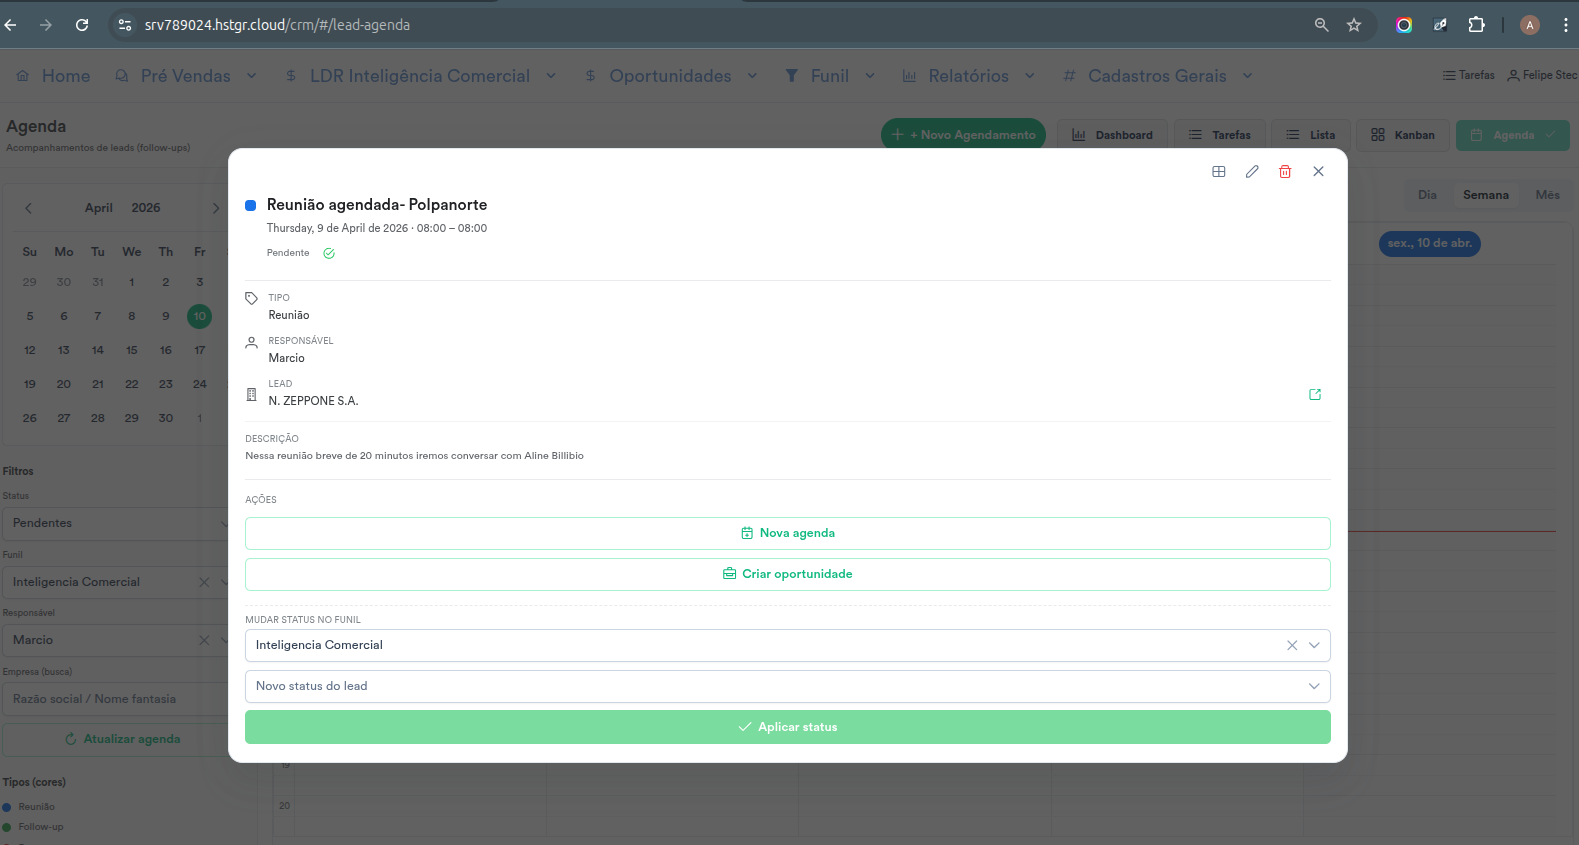The image size is (1579, 845).
Task: Click the sex., 10 de abr. day header
Action: 1430,243
